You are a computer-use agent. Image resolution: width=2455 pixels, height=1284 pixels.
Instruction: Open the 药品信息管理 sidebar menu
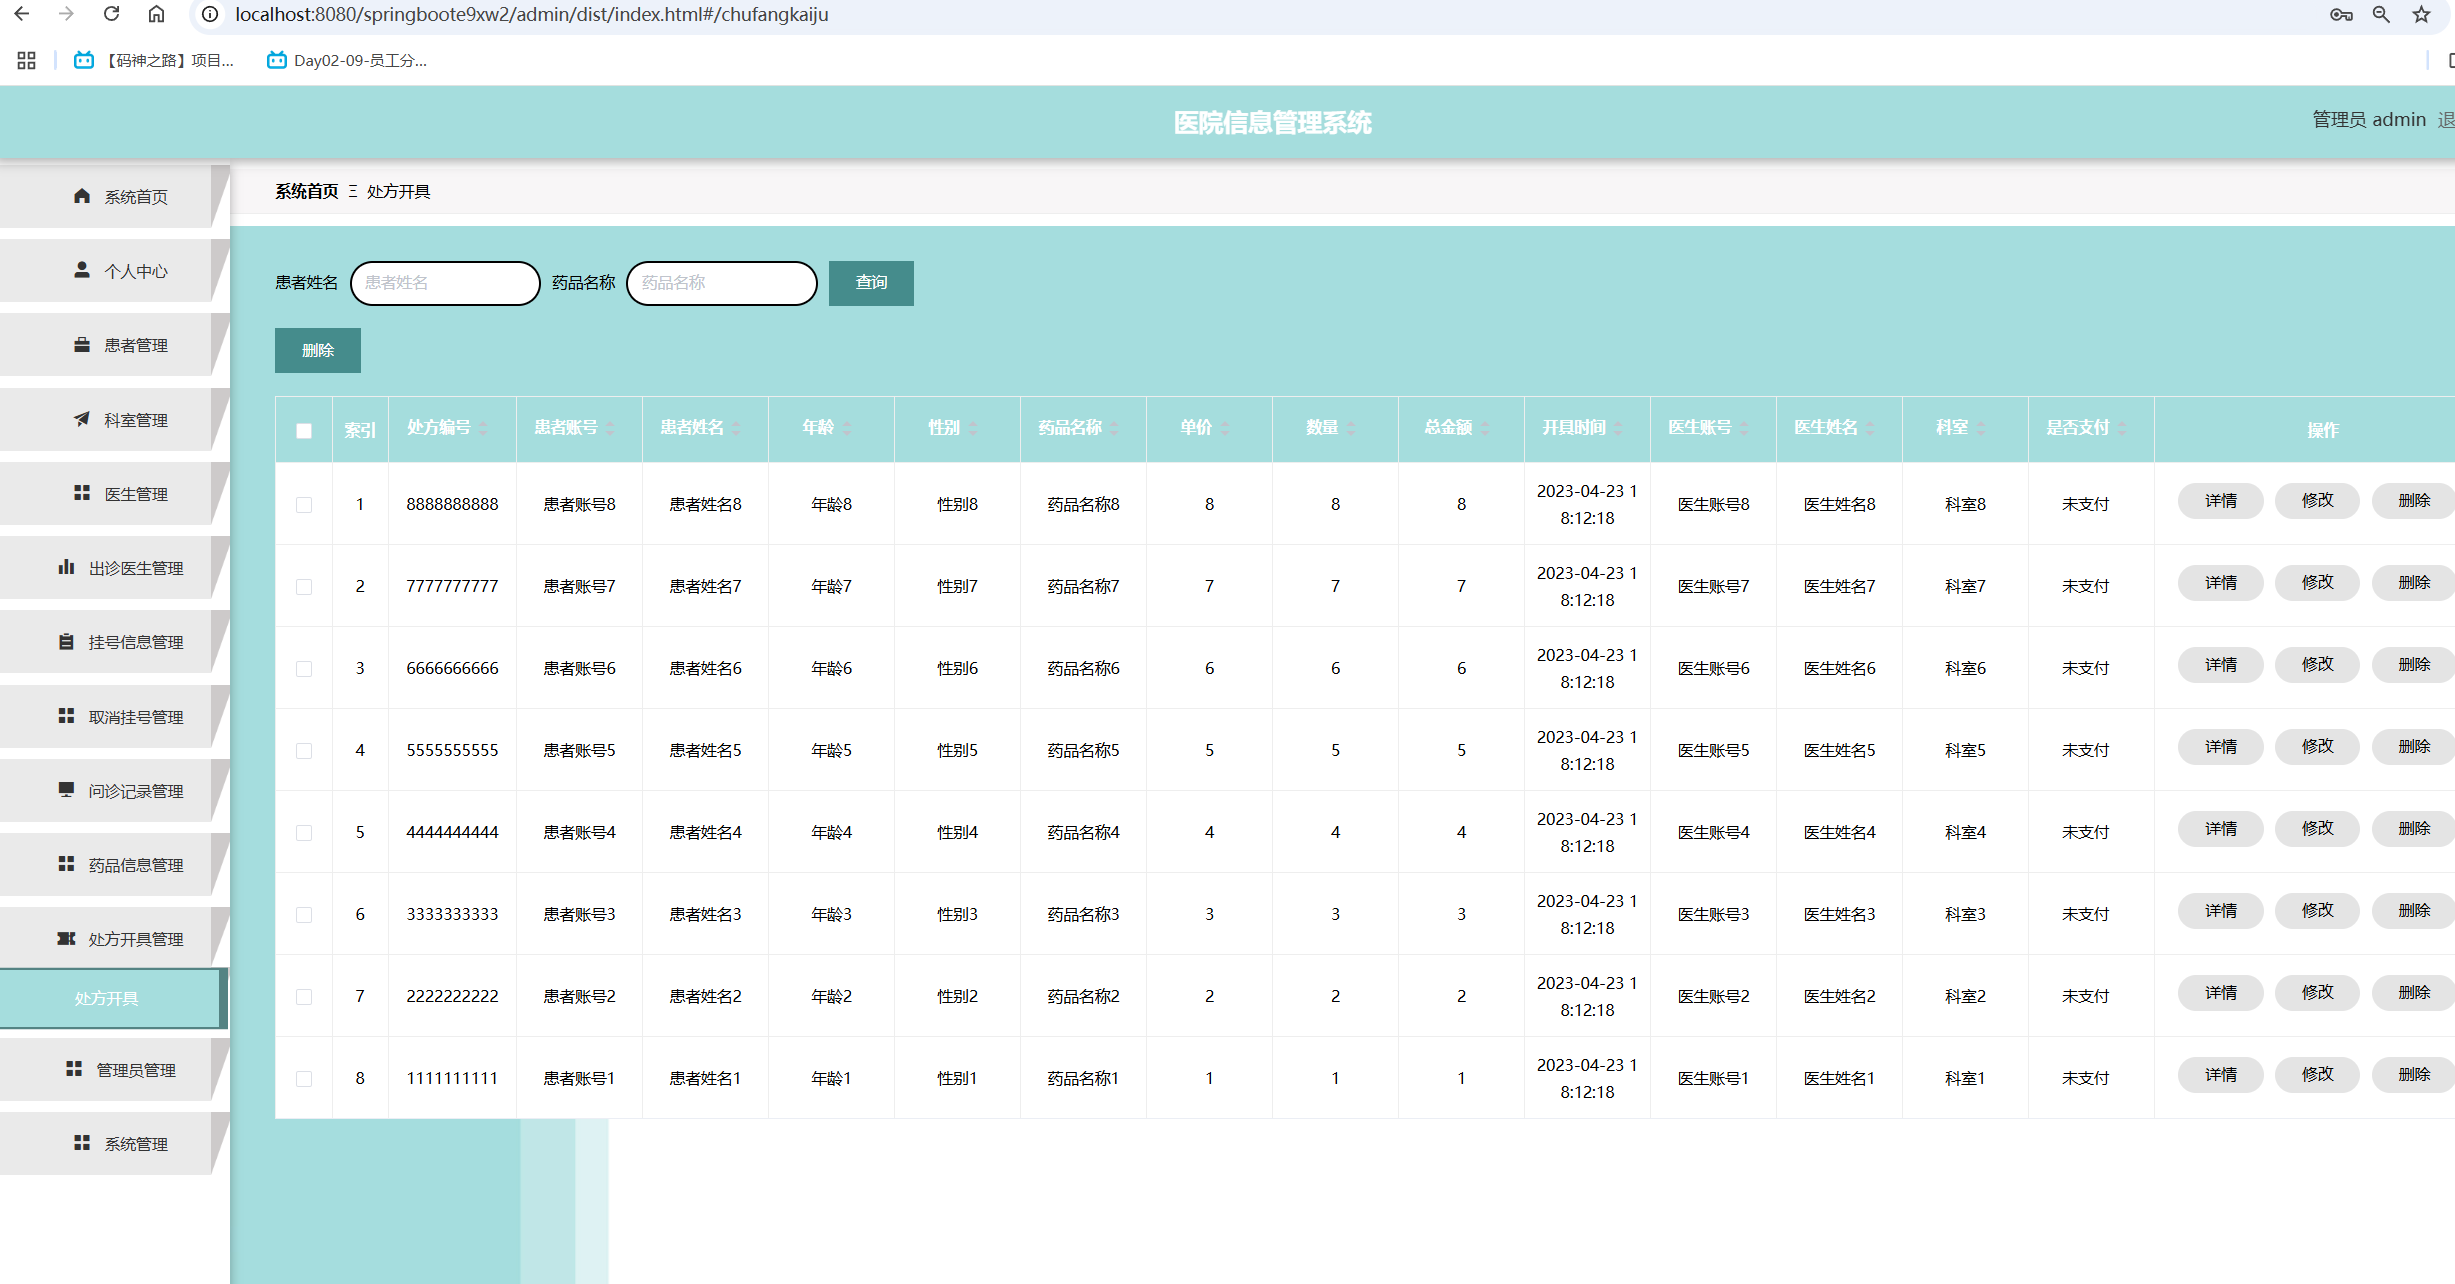click(114, 865)
